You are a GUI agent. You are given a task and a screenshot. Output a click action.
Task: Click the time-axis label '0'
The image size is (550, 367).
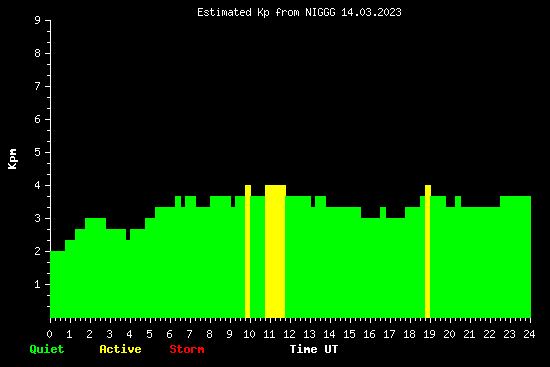[49, 334]
